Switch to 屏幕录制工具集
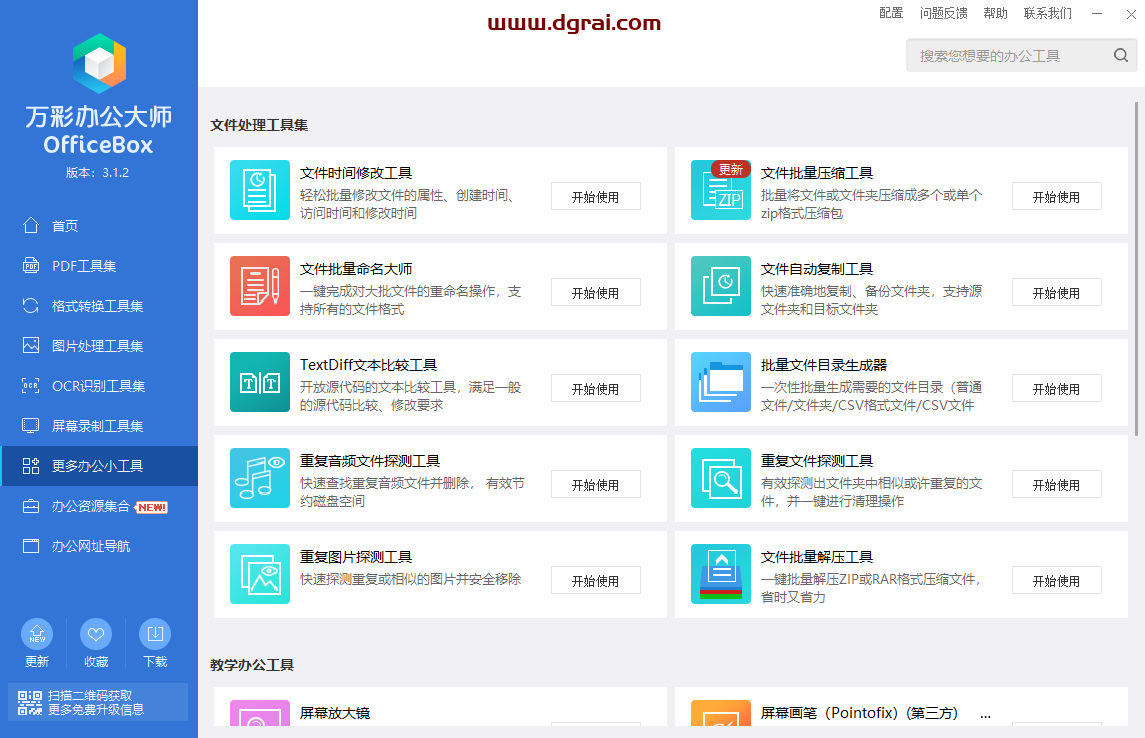Viewport: 1145px width, 738px height. (x=99, y=426)
